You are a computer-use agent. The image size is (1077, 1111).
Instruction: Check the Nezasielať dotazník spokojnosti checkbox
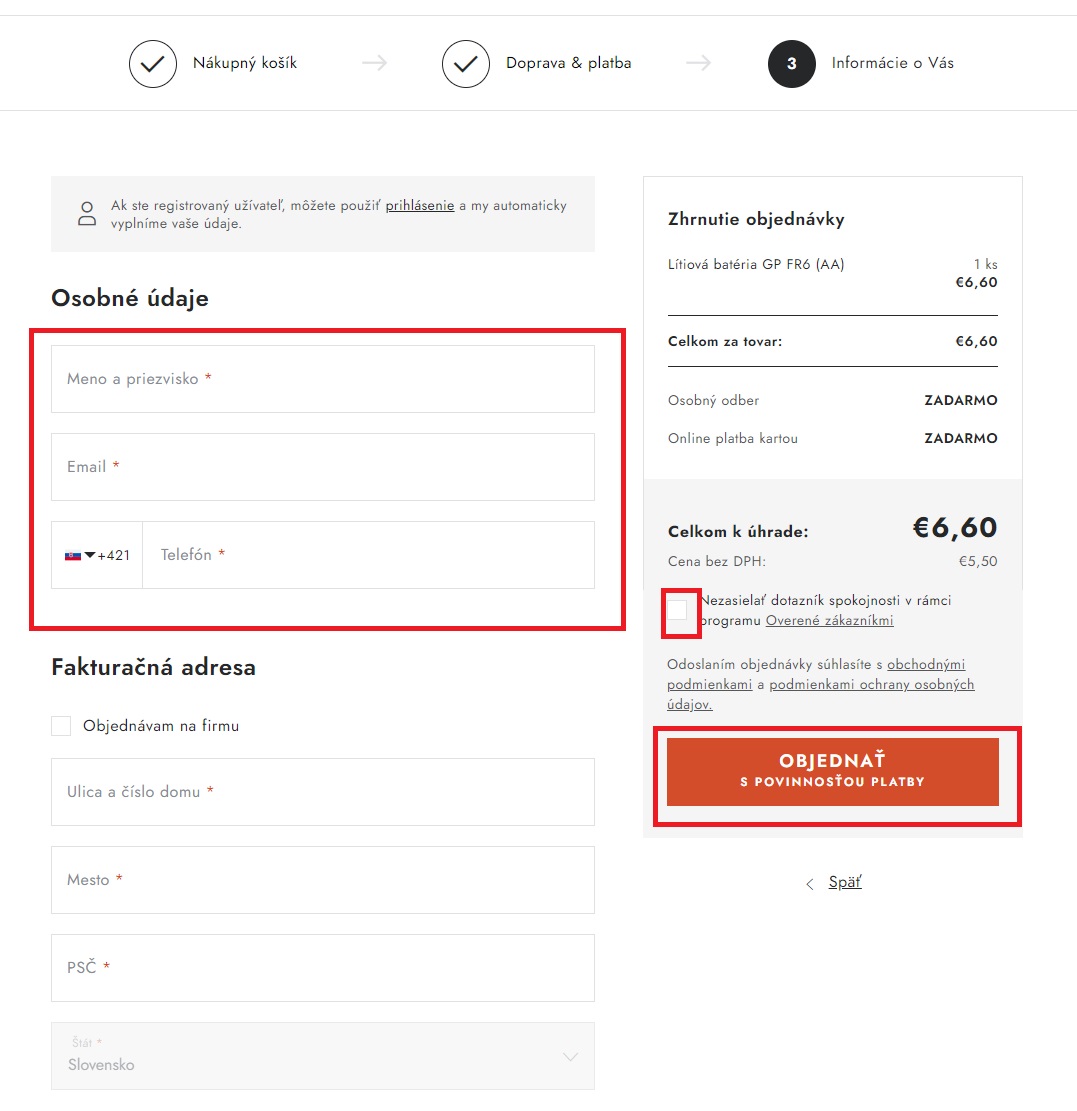coord(677,610)
